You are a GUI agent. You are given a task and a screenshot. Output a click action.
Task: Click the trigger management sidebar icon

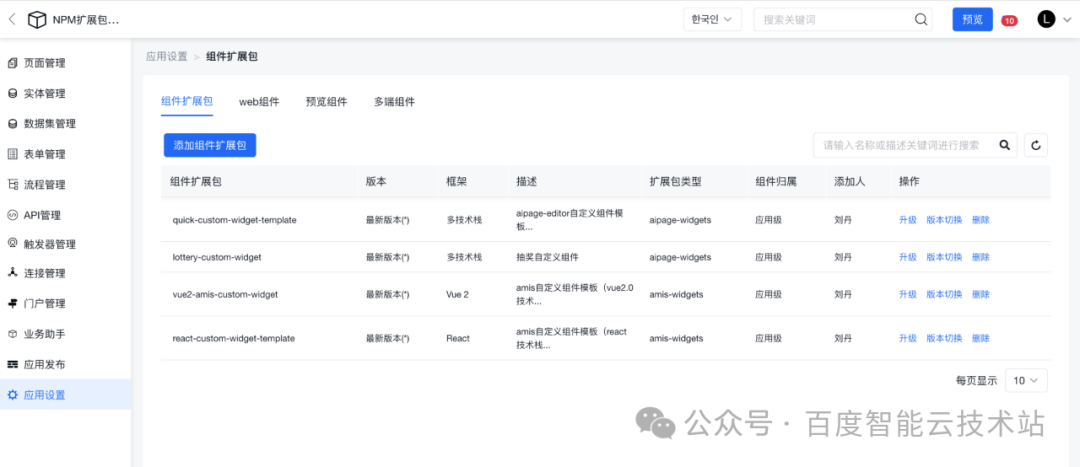pos(12,243)
